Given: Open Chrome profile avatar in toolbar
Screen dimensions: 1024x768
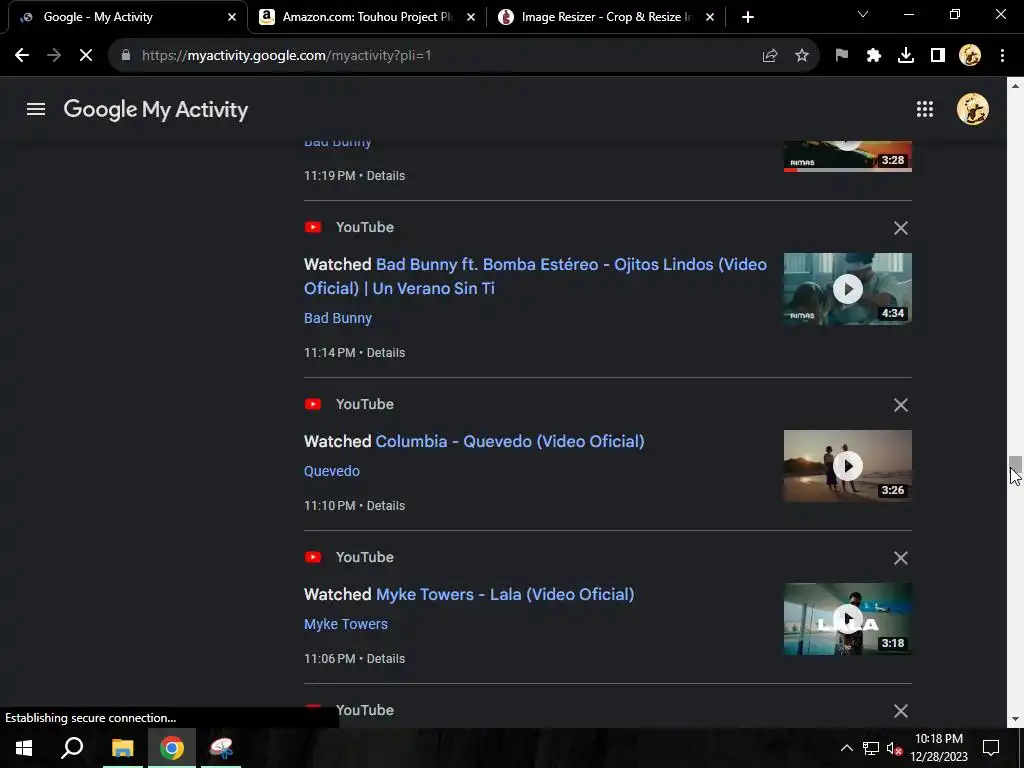Looking at the screenshot, I should 970,56.
